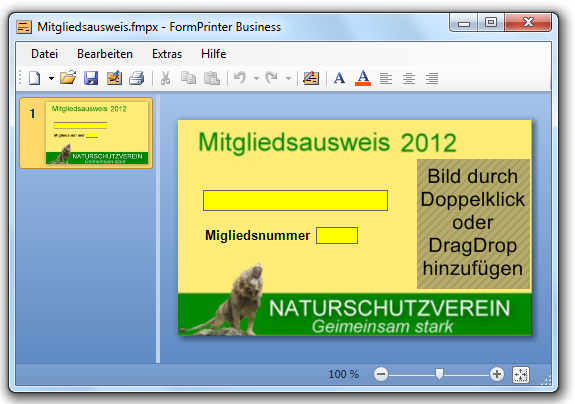Click the New document icon

point(34,78)
